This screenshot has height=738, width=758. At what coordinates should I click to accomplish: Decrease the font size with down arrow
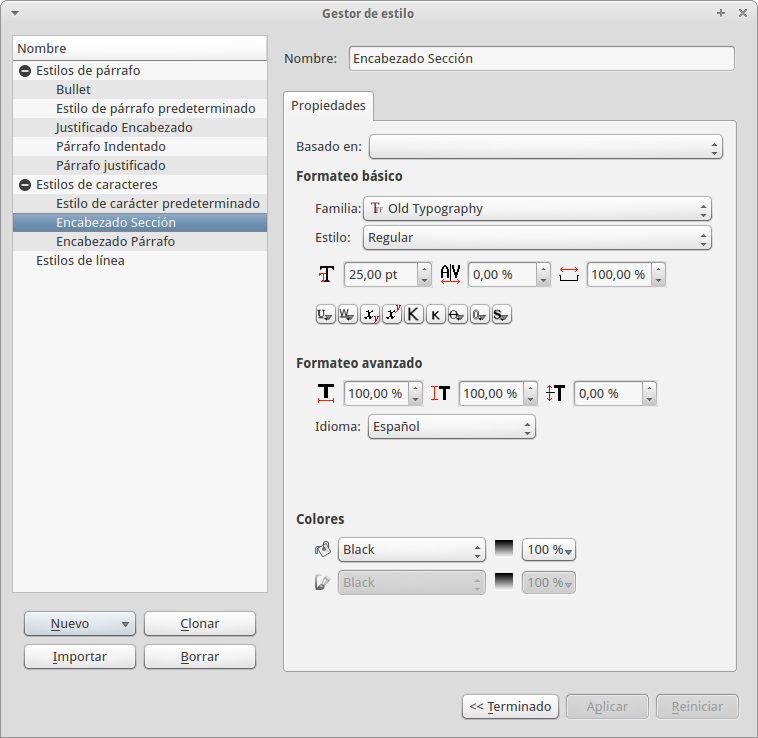coord(424,280)
